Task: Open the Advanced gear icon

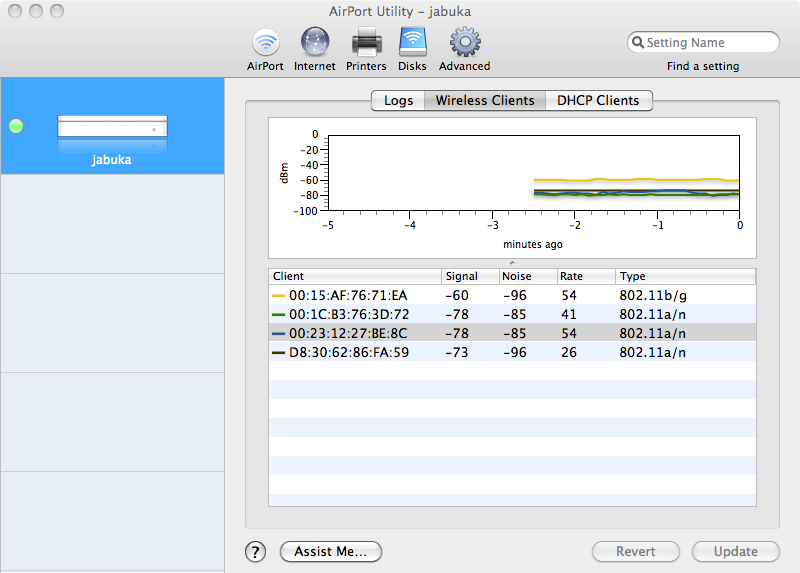Action: 464,42
